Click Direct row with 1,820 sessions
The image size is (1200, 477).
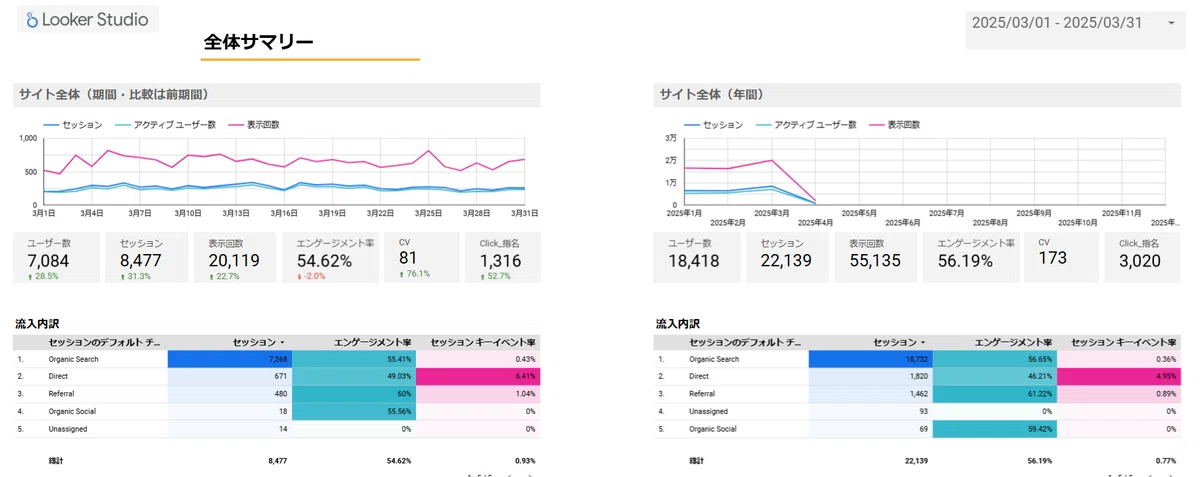point(918,376)
